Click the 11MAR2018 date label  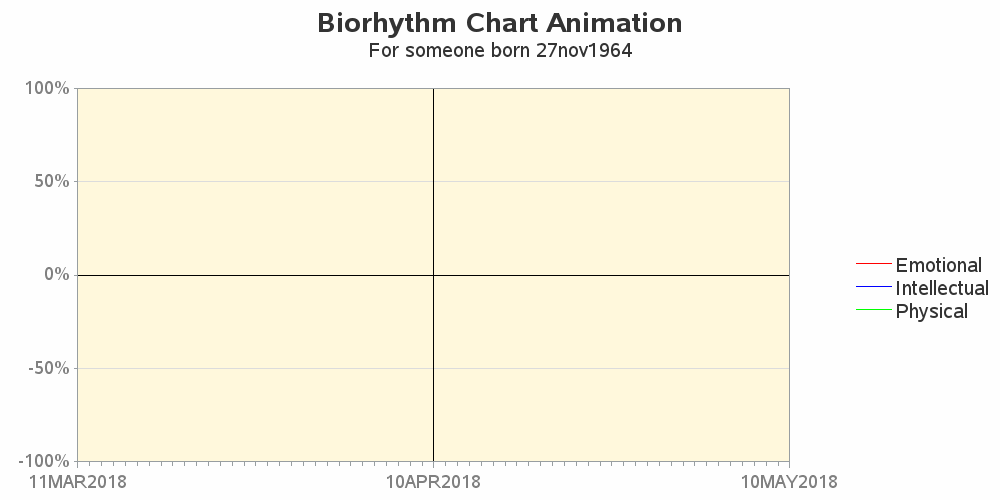pos(78,482)
